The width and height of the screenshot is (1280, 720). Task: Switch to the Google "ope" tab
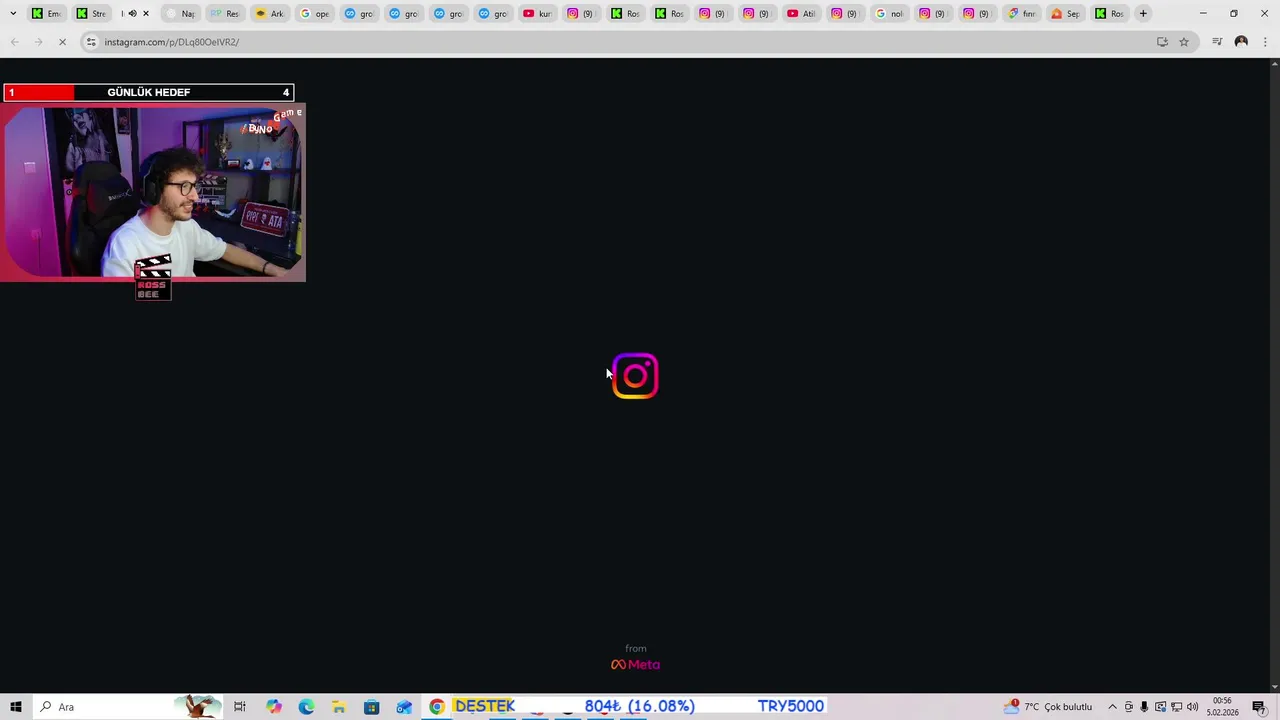coord(315,13)
